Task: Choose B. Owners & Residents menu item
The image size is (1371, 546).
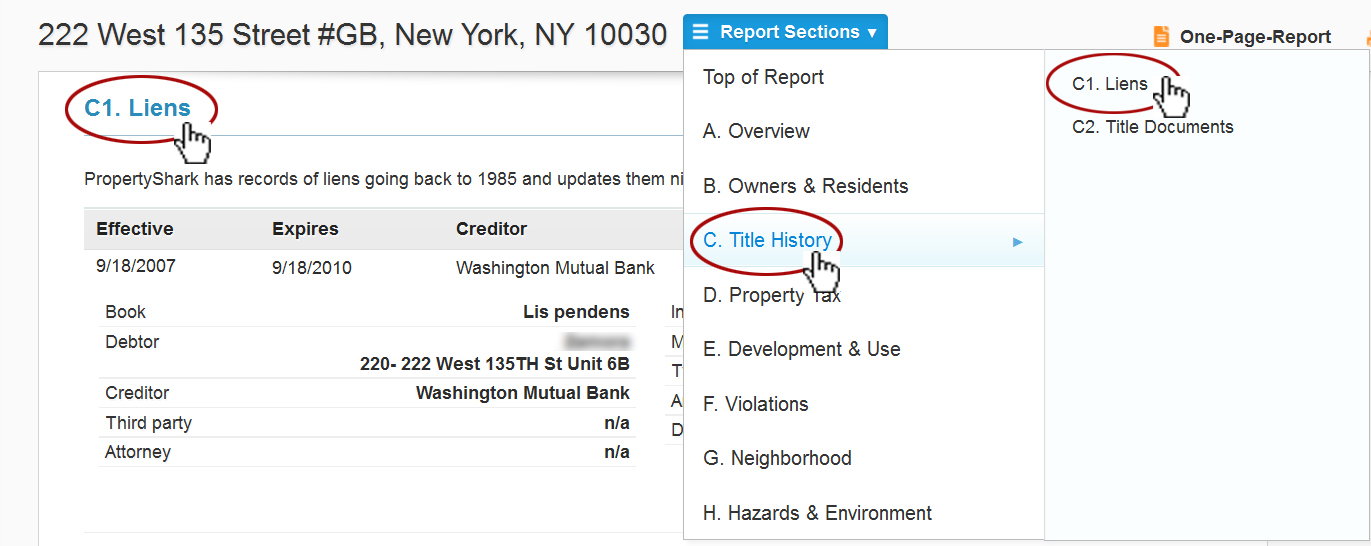Action: (805, 186)
